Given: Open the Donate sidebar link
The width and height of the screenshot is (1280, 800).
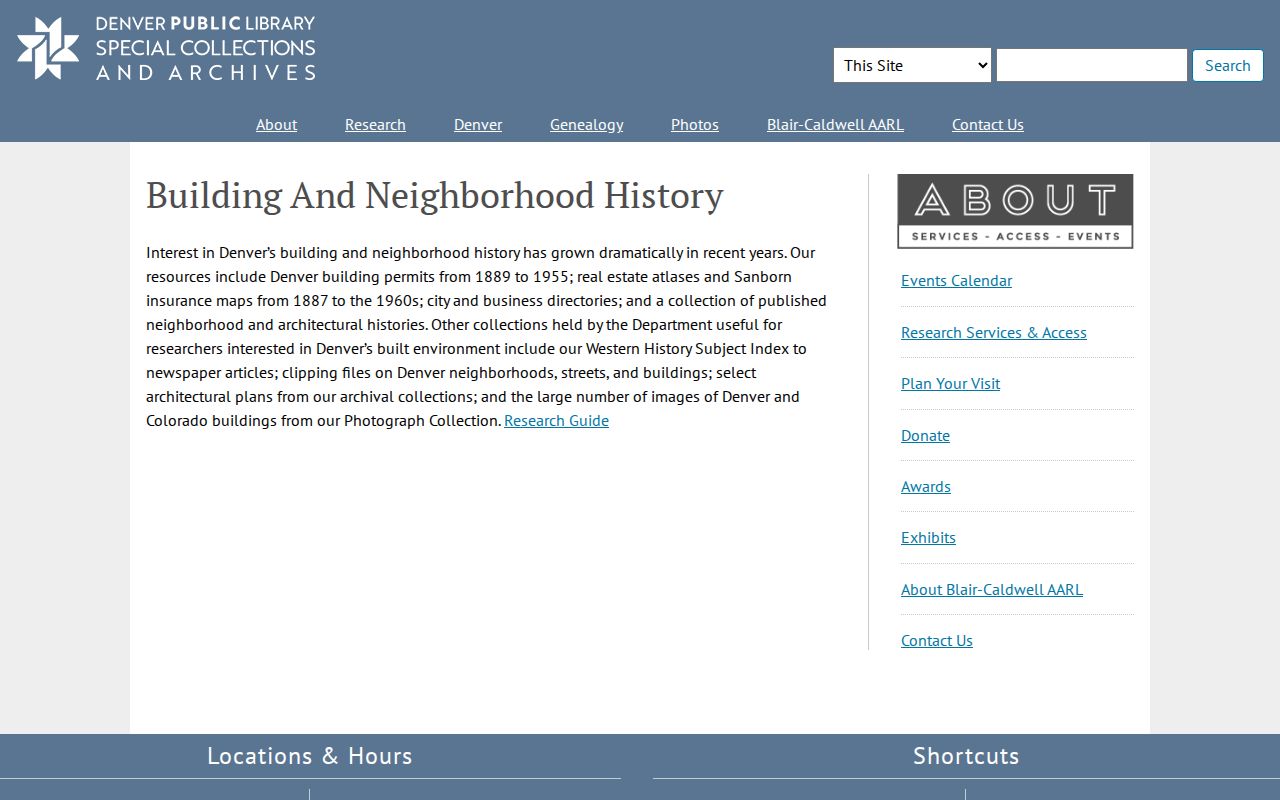Looking at the screenshot, I should tap(925, 435).
